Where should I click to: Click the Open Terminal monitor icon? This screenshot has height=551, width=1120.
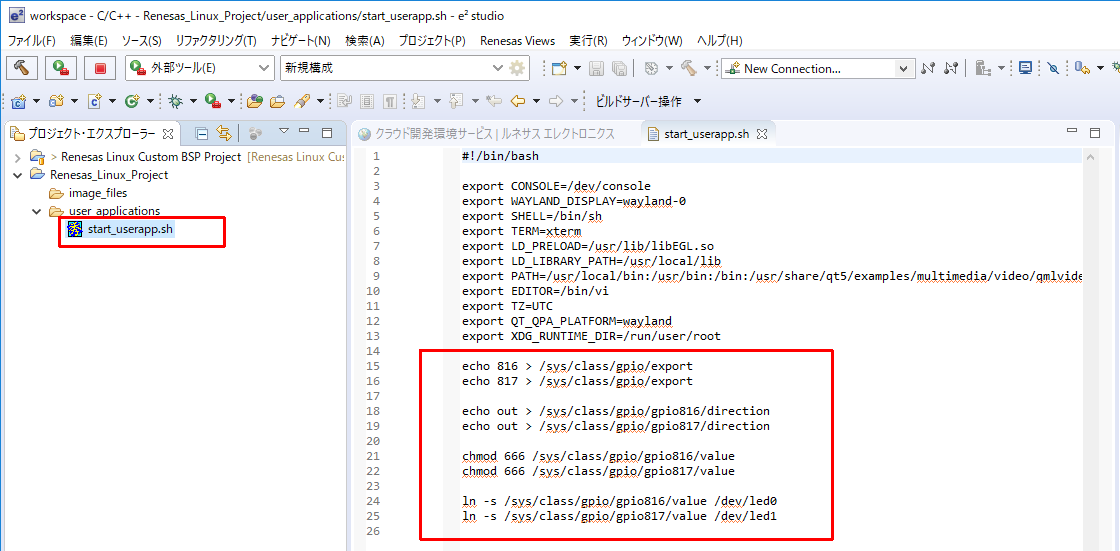1024,68
